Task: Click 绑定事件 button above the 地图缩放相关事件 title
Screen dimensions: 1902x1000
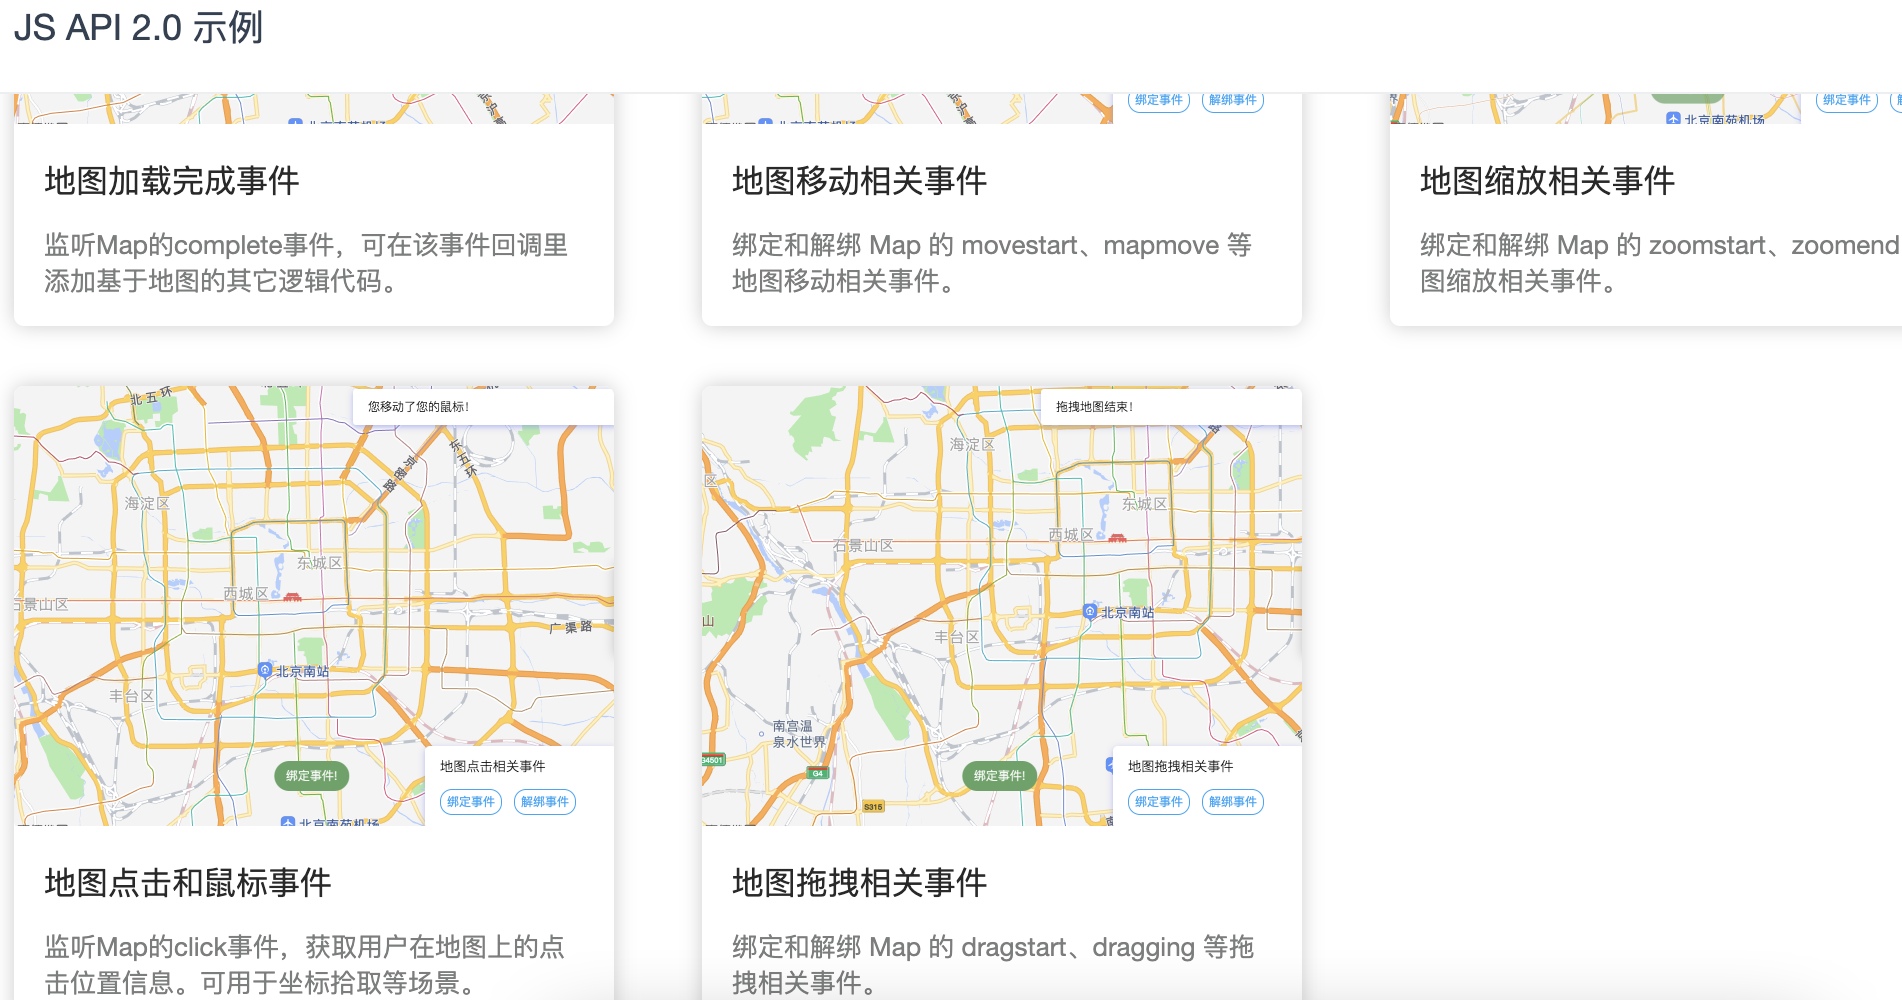Action: tap(1847, 100)
